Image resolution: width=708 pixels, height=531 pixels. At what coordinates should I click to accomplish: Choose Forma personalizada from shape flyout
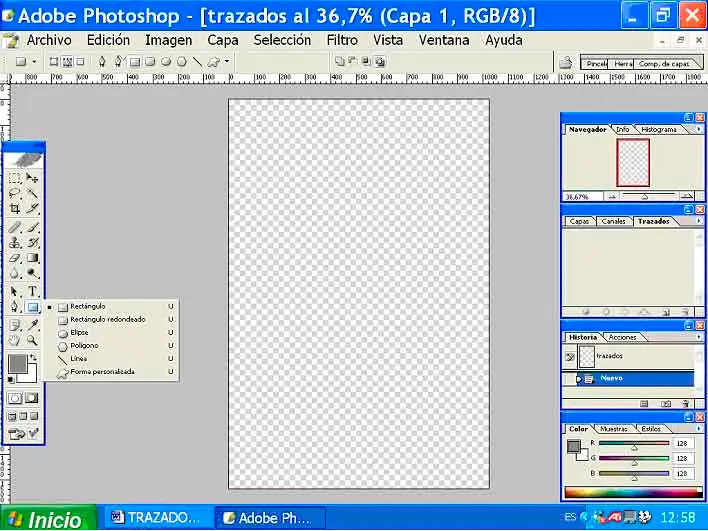click(101, 372)
